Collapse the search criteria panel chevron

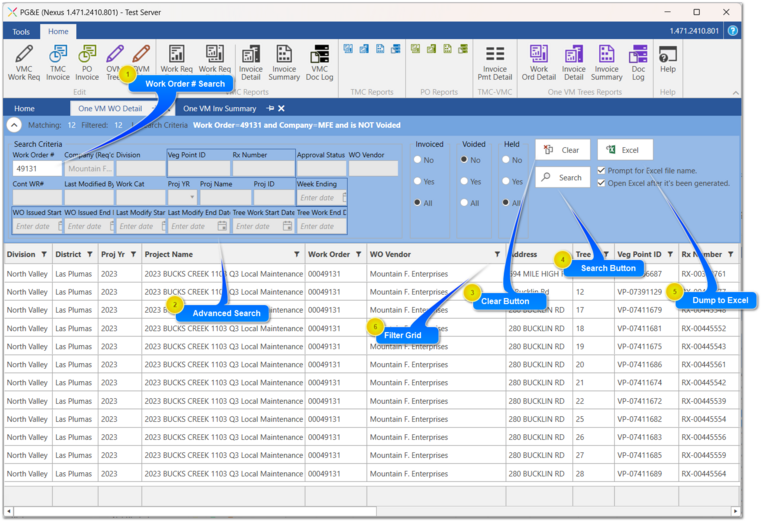pos(14,125)
